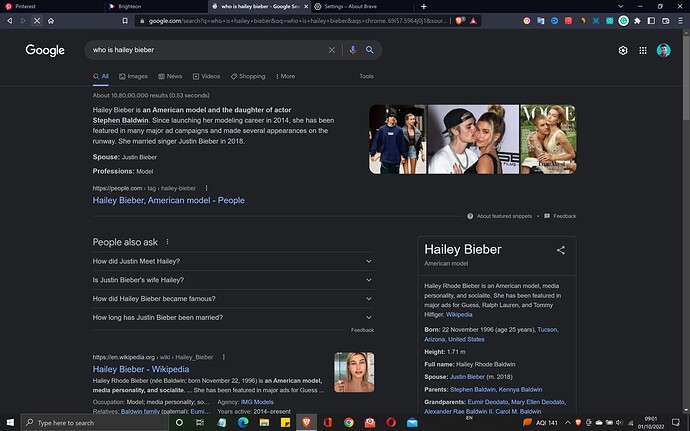690x431 pixels.
Task: Open "Hailey Bieber, American model - People" link
Action: coord(168,200)
